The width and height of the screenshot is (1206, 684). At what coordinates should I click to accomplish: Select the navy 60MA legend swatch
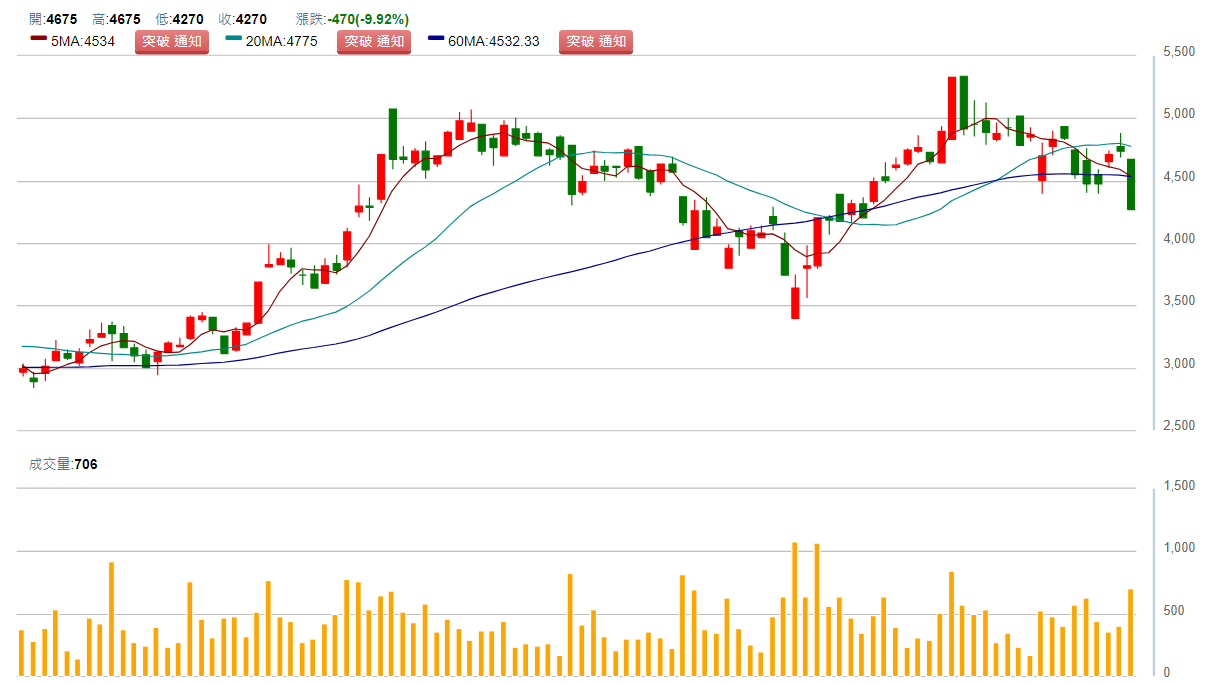[x=436, y=41]
